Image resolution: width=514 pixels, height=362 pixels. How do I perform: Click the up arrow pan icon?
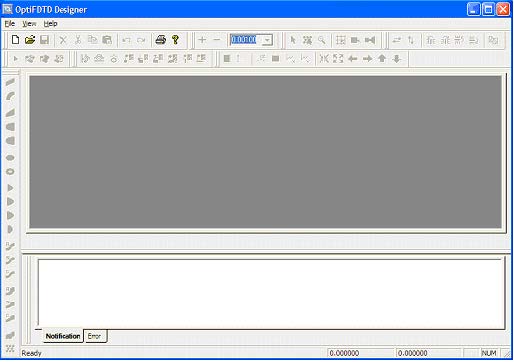[x=382, y=59]
